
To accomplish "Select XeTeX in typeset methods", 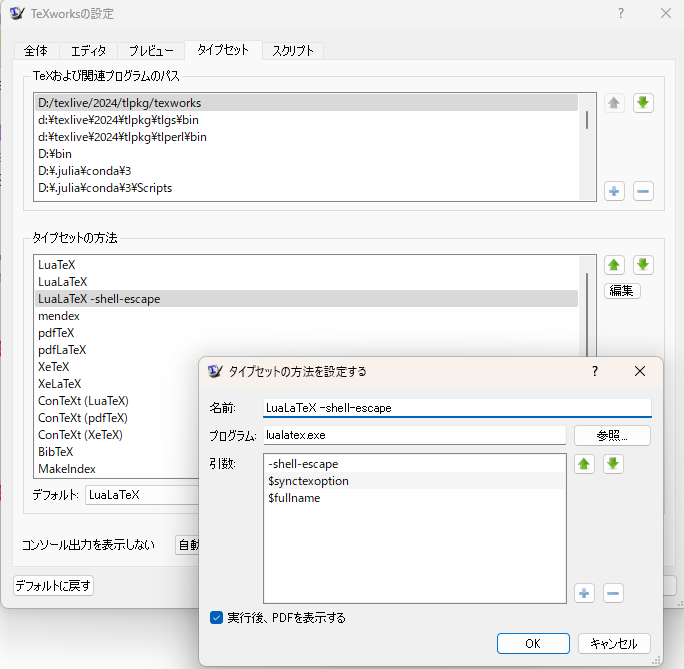I will coord(117,367).
